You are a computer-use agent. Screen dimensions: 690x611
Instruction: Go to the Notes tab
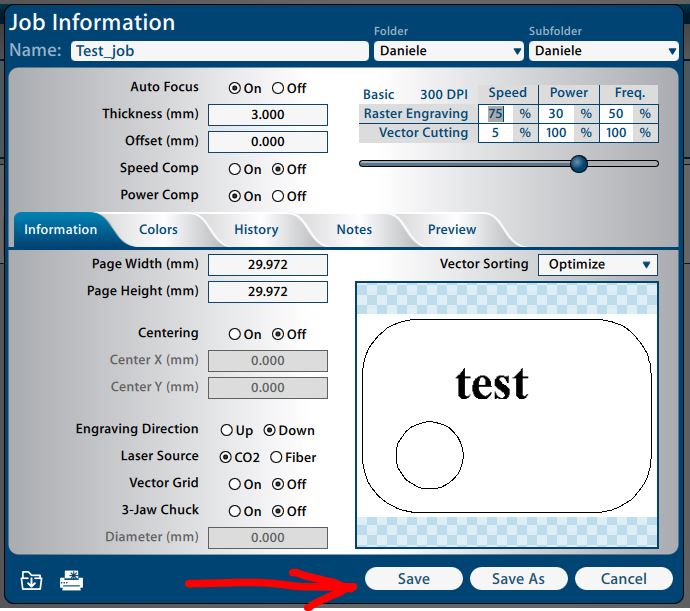coord(354,230)
